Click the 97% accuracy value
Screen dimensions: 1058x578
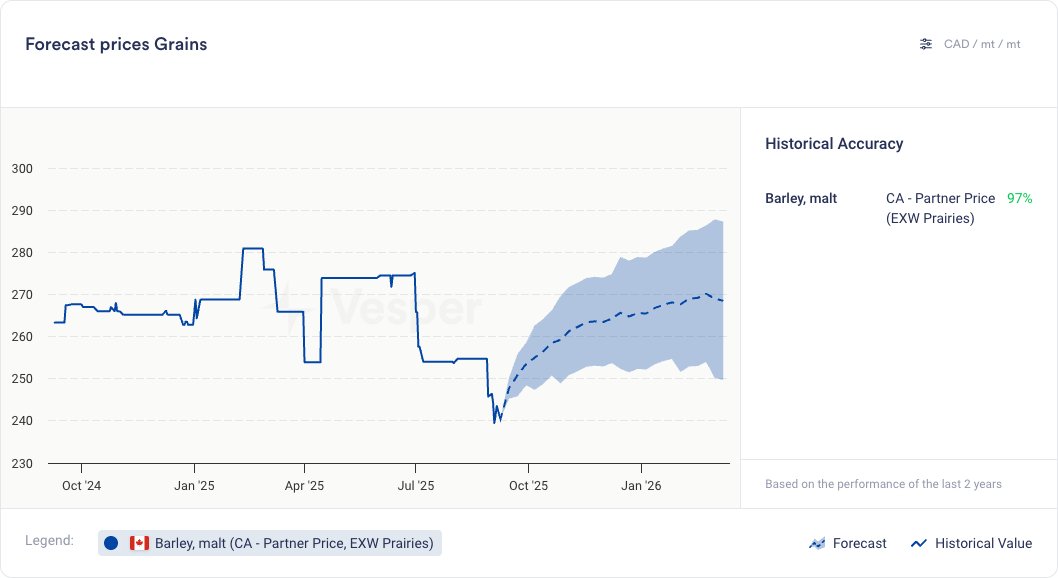(x=1019, y=198)
